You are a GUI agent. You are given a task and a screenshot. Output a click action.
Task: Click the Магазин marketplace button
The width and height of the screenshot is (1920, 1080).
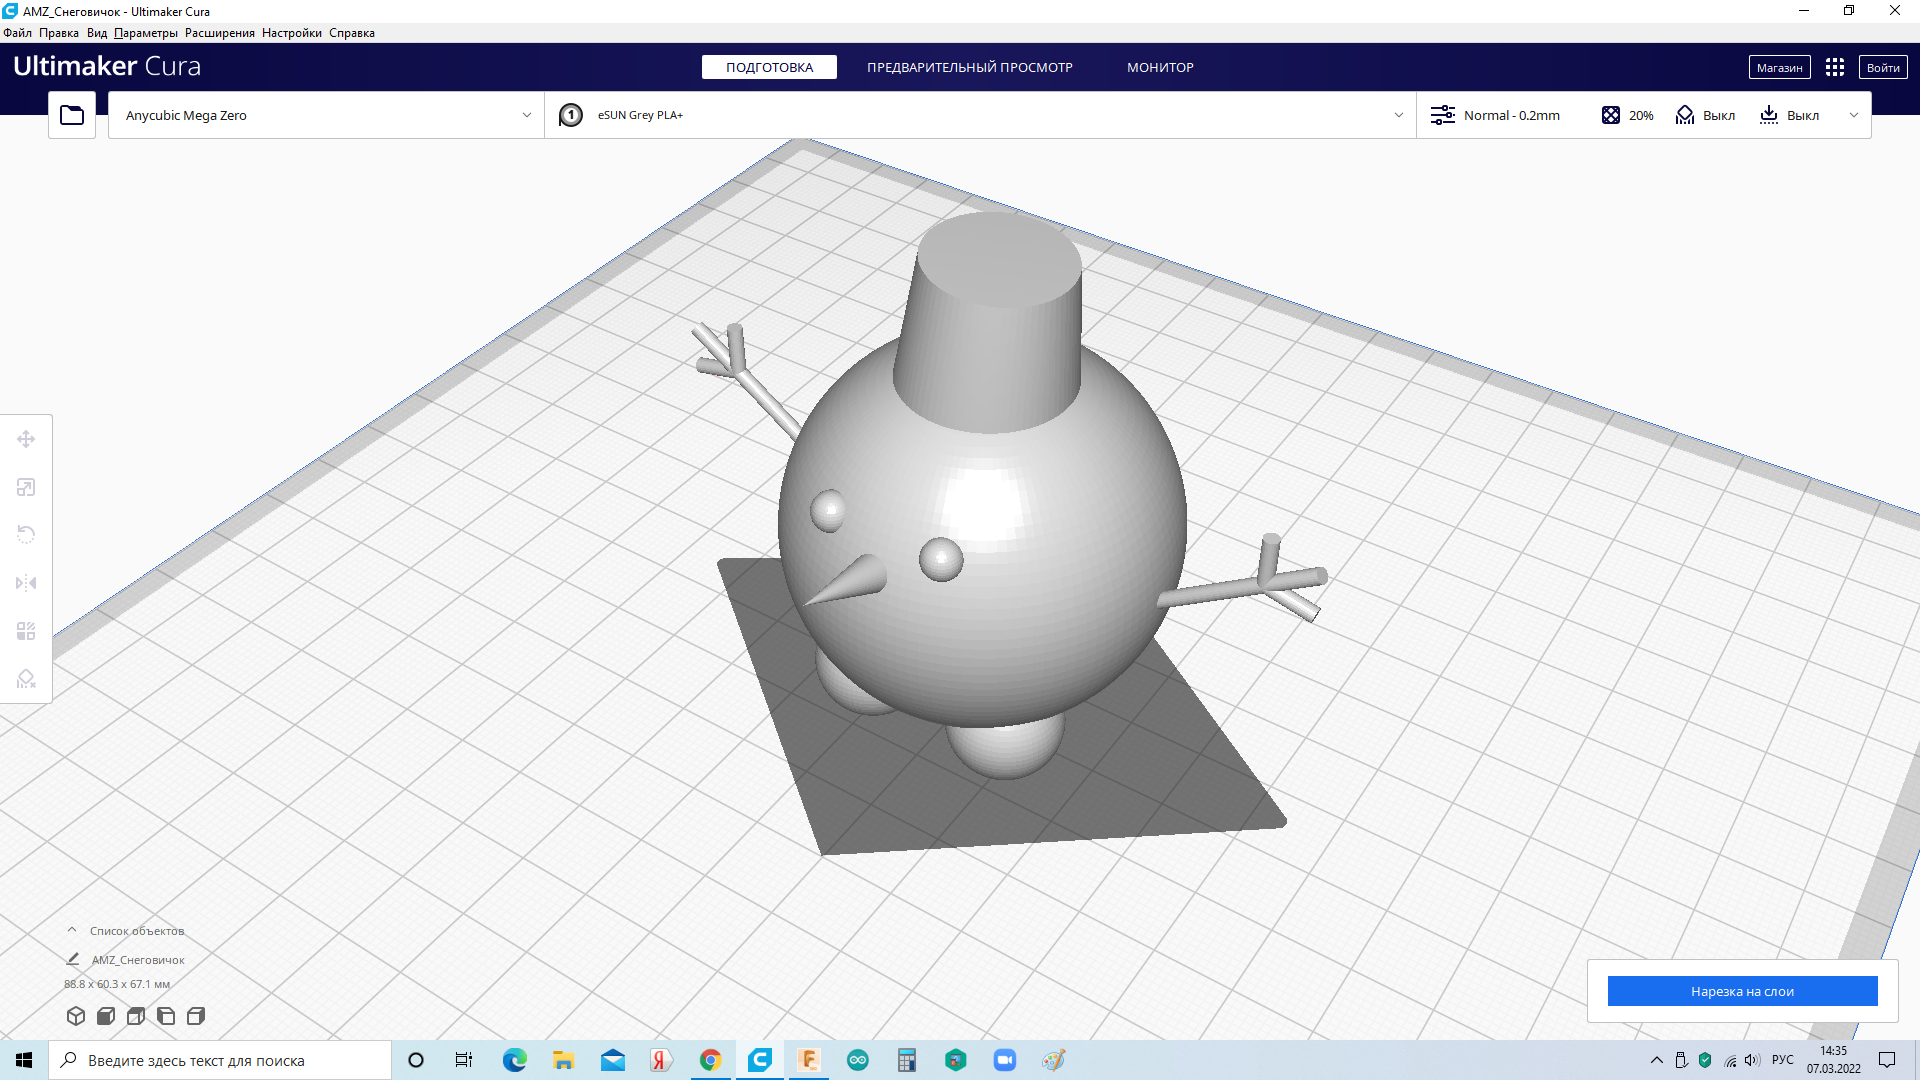1779,67
